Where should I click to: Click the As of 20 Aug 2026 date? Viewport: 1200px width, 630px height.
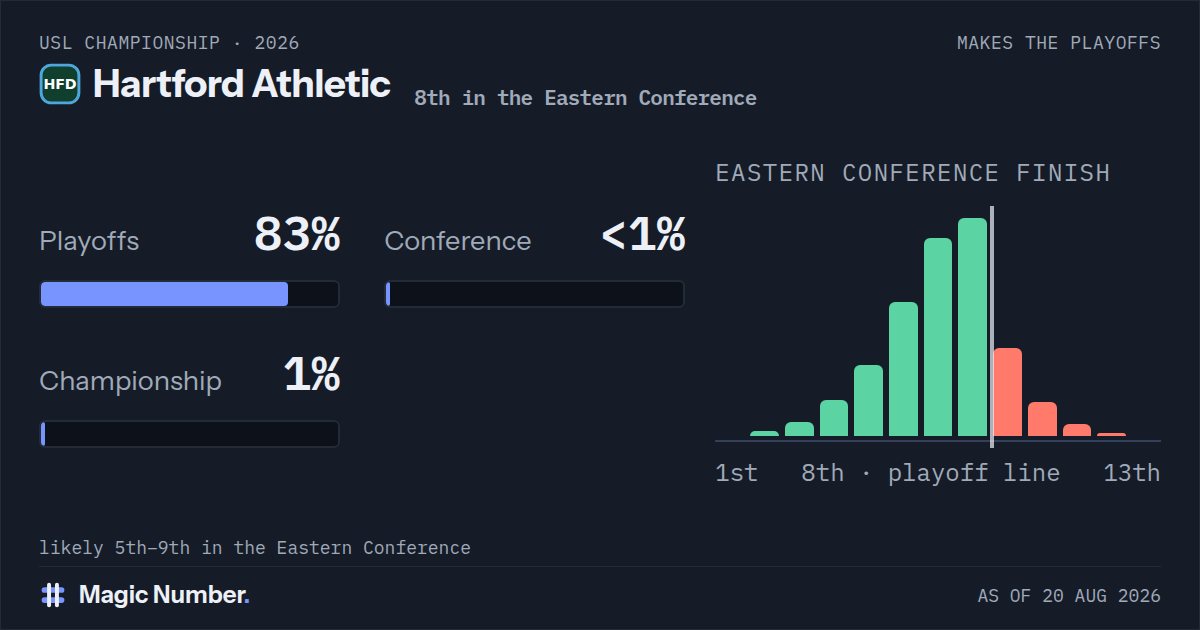tap(1069, 596)
